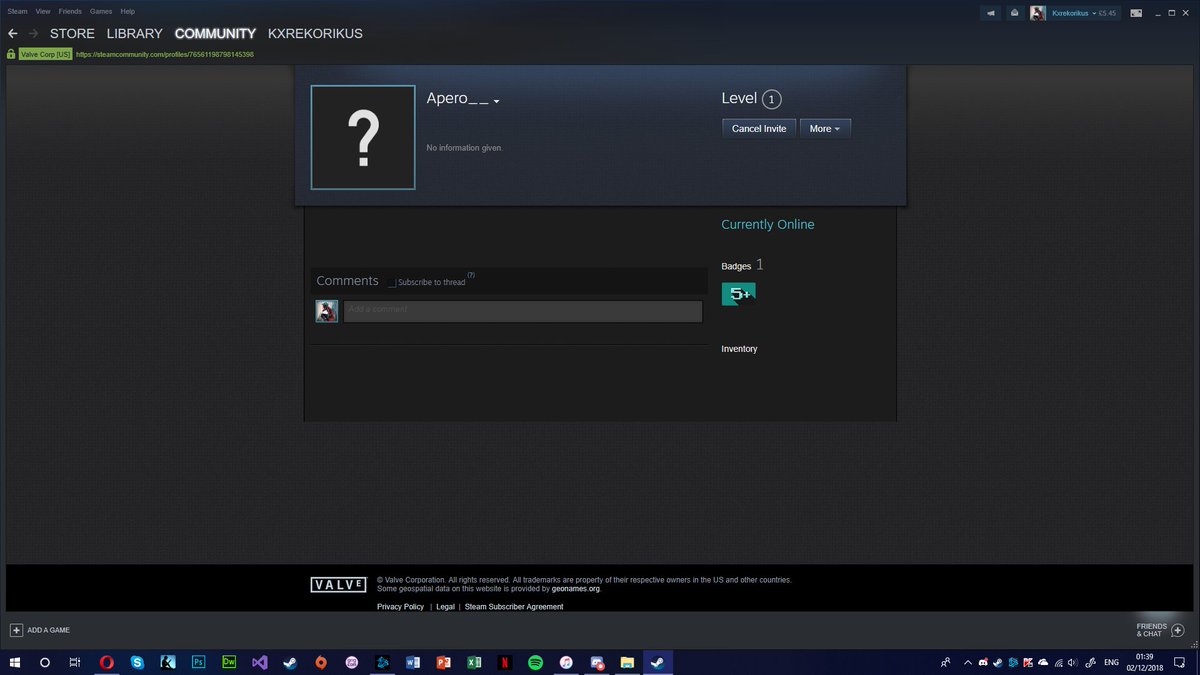The height and width of the screenshot is (675, 1200).
Task: Click the profile avatar question mark
Action: [x=363, y=137]
